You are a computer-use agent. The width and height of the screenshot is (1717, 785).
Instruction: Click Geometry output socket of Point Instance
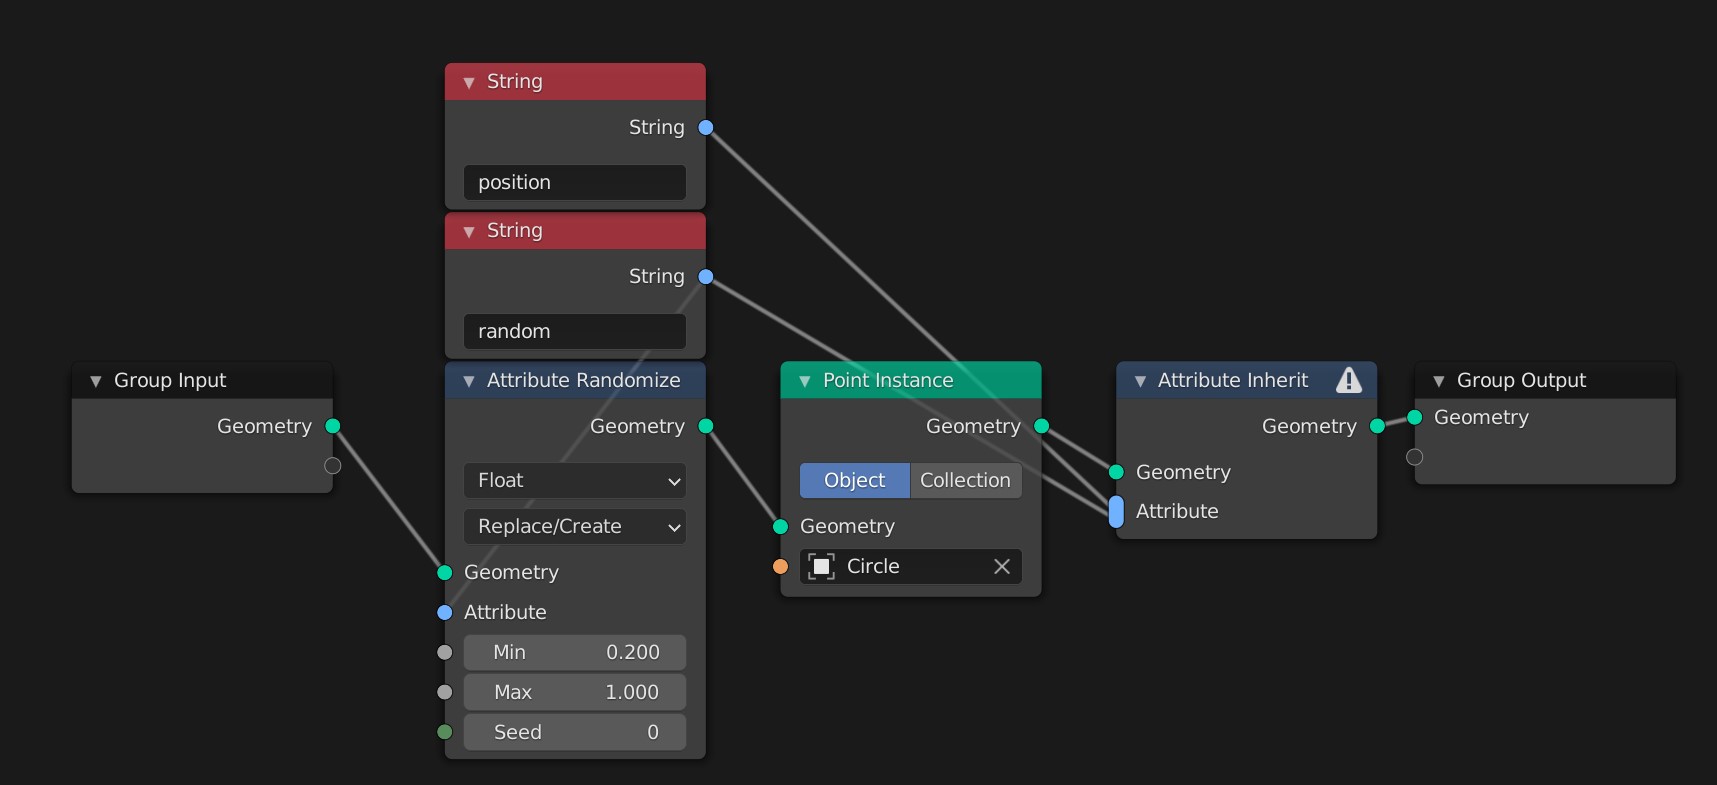click(x=1042, y=426)
